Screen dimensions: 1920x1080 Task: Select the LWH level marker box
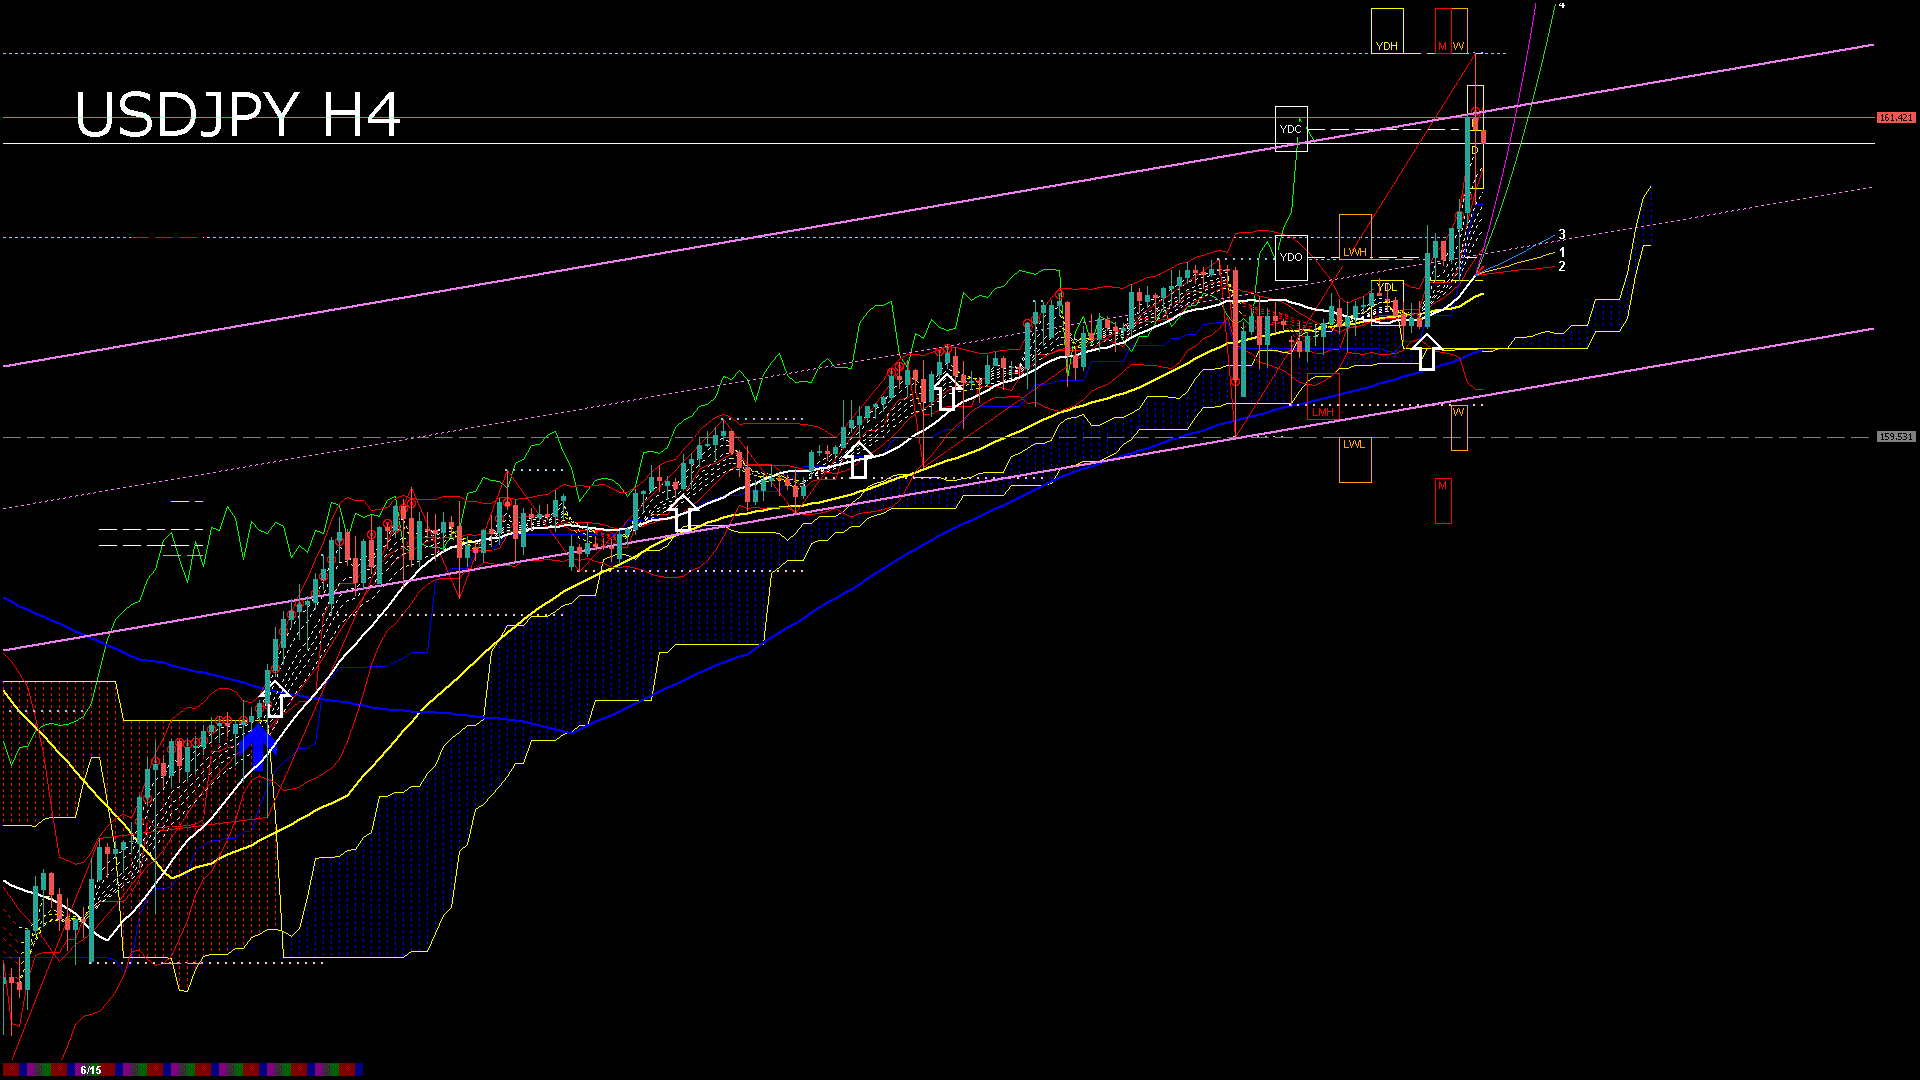point(1355,237)
